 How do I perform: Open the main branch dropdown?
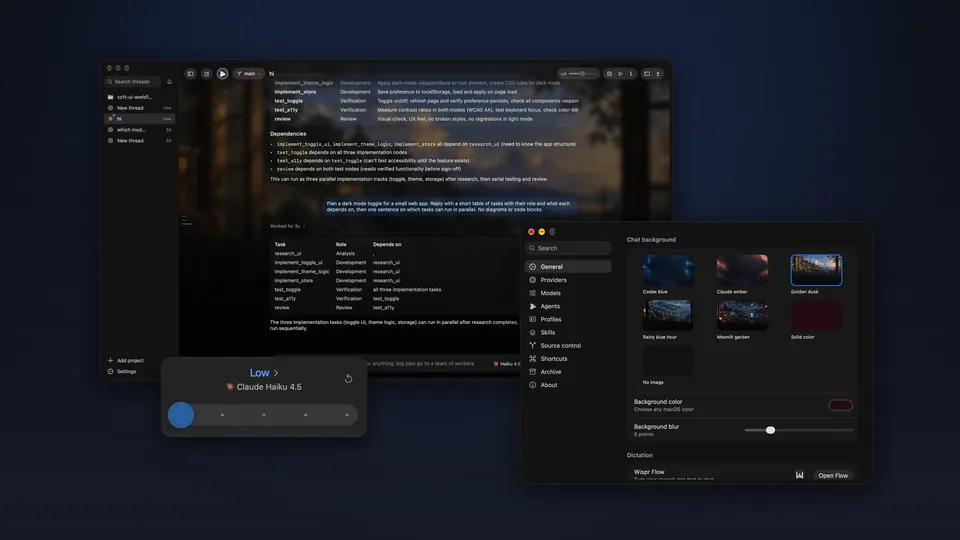249,73
